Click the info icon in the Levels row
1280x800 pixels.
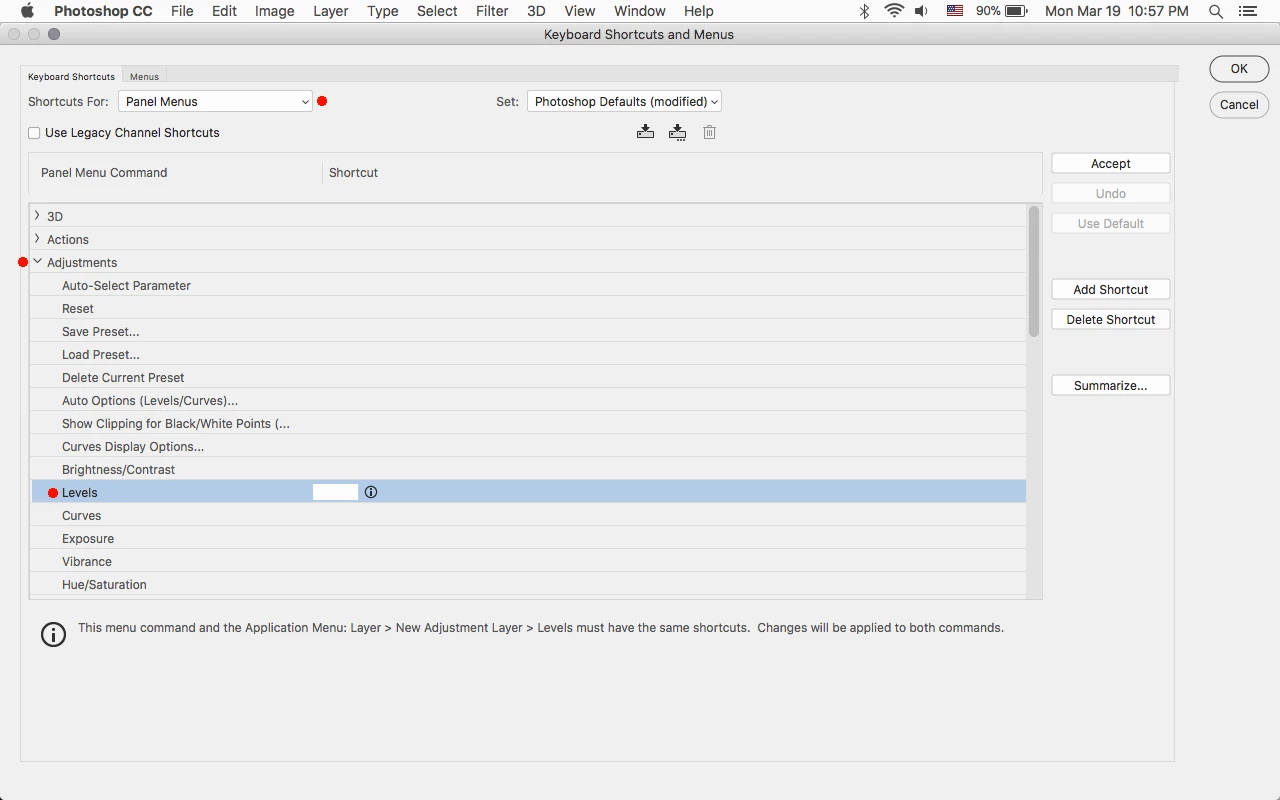(371, 492)
